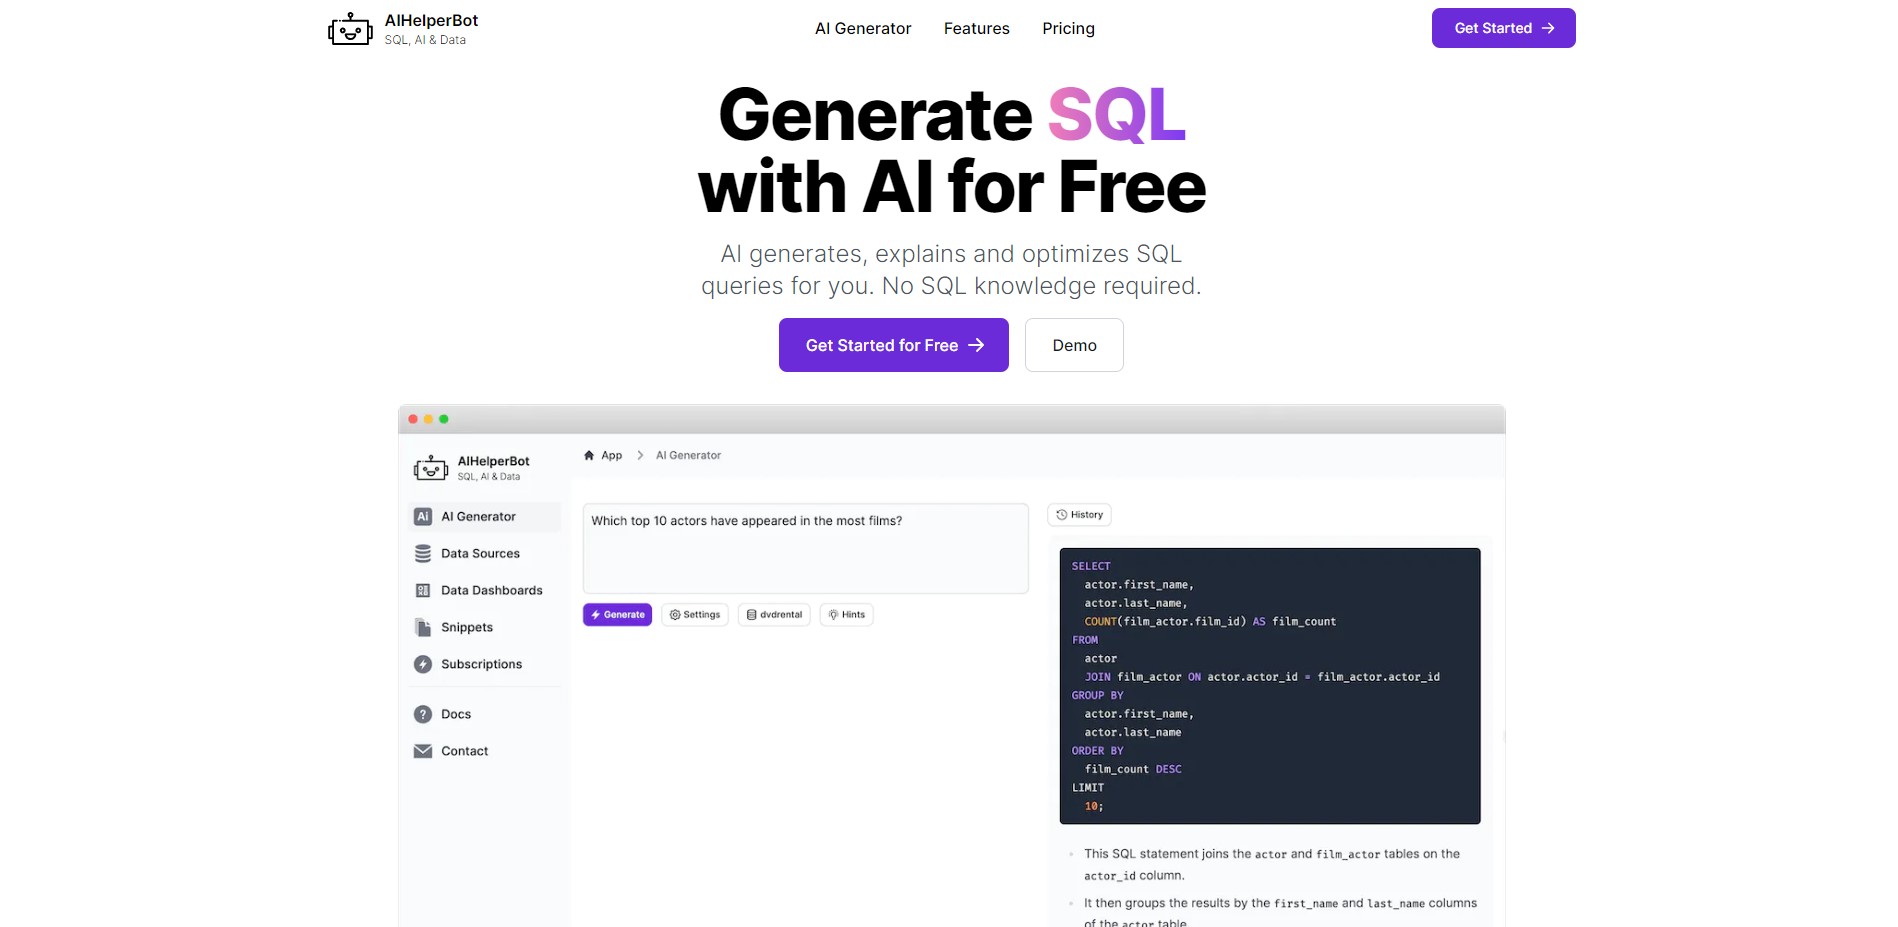Click the Snippets sidebar label
Viewport: 1898px width, 927px height.
[x=467, y=628]
